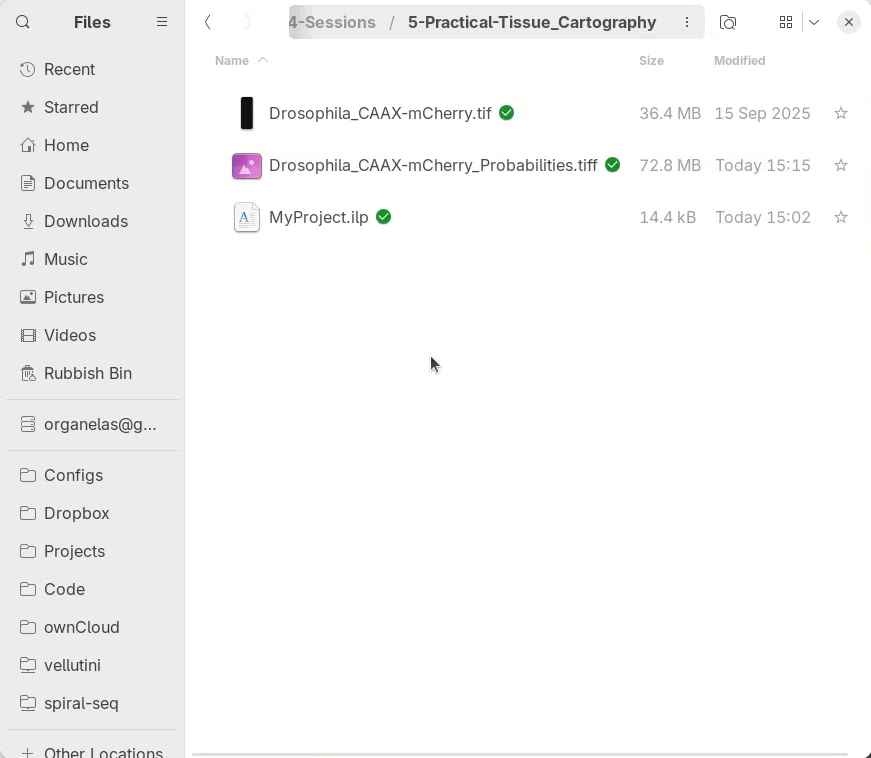The height and width of the screenshot is (758, 871).
Task: Open the sidebar hamburger menu
Action: [x=162, y=22]
